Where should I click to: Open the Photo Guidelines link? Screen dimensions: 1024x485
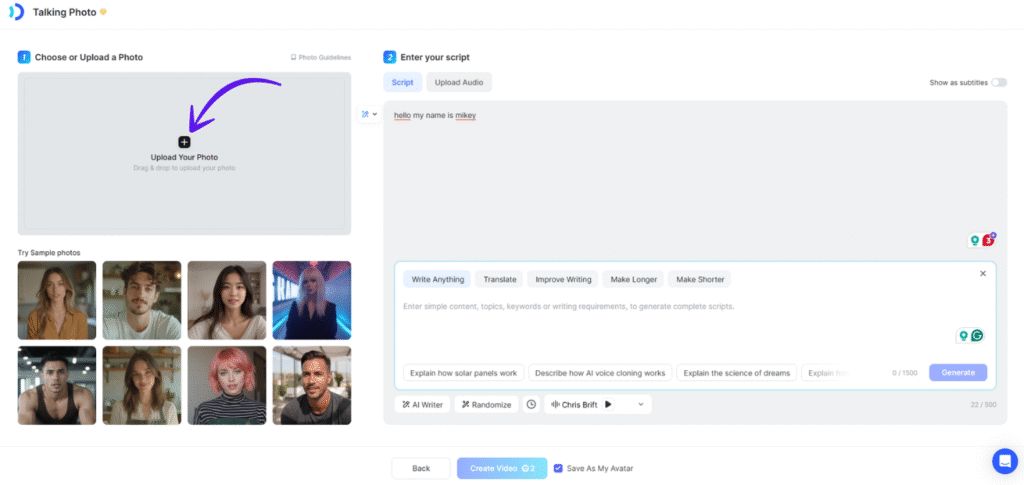click(321, 57)
